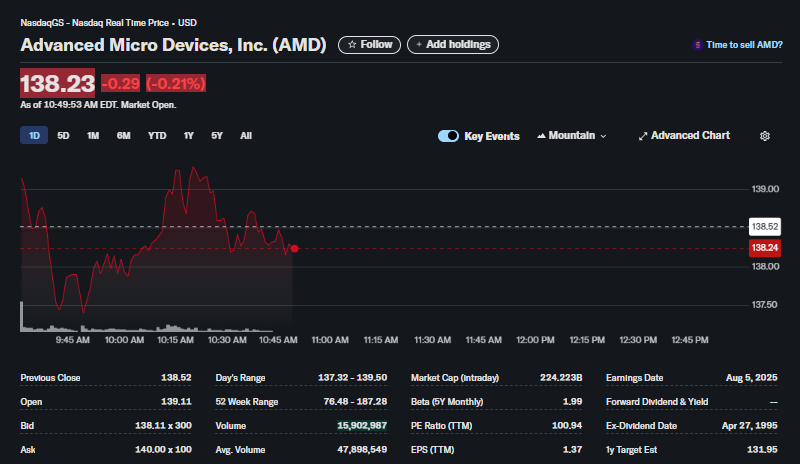Click the 137.50 price axis label
This screenshot has width=800, height=464.
coord(764,305)
